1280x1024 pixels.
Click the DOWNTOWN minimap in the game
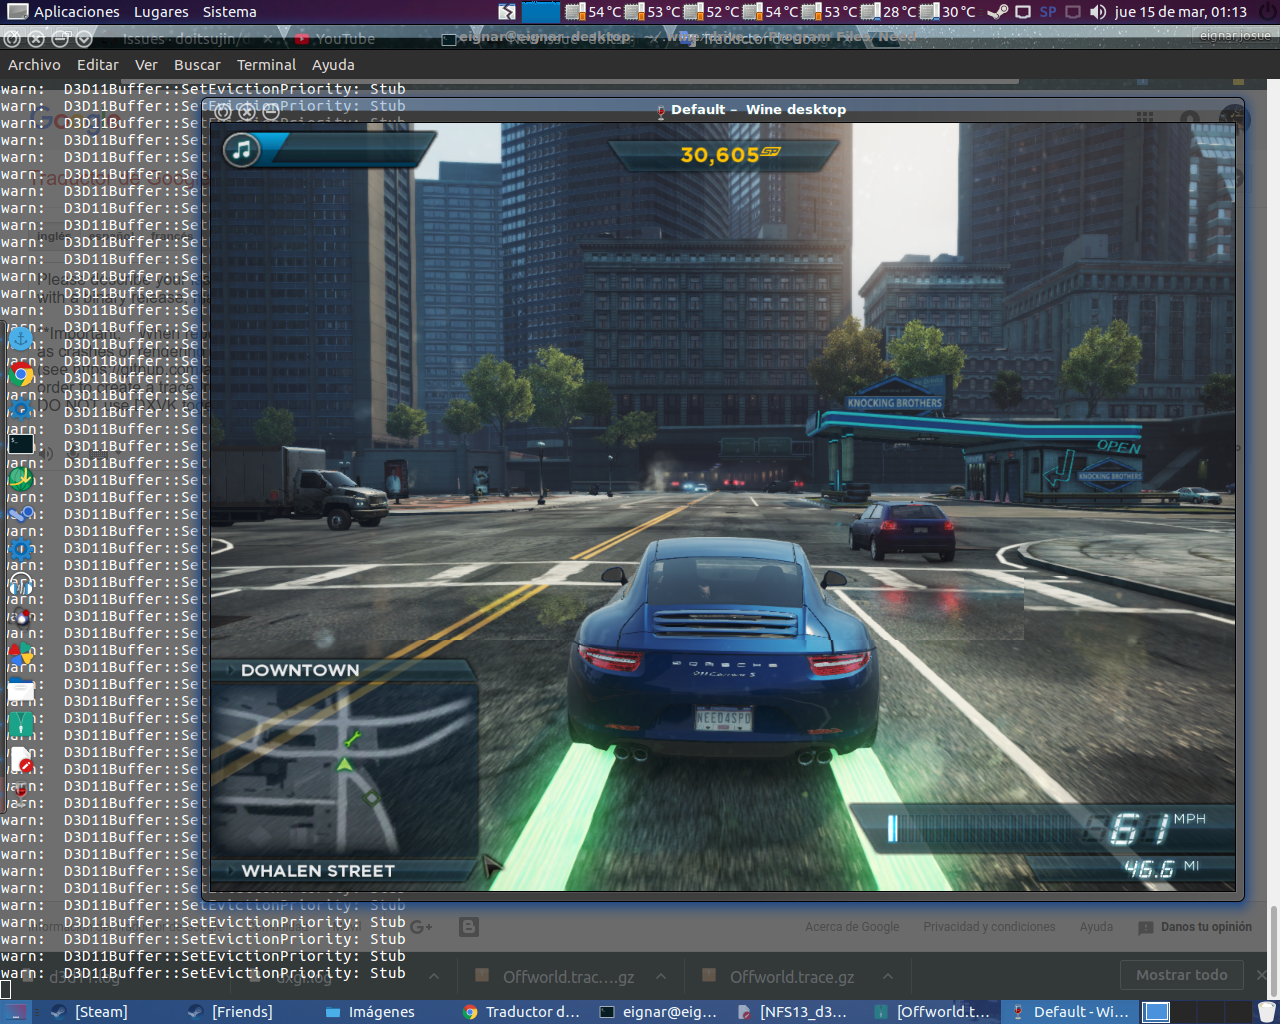coord(343,770)
